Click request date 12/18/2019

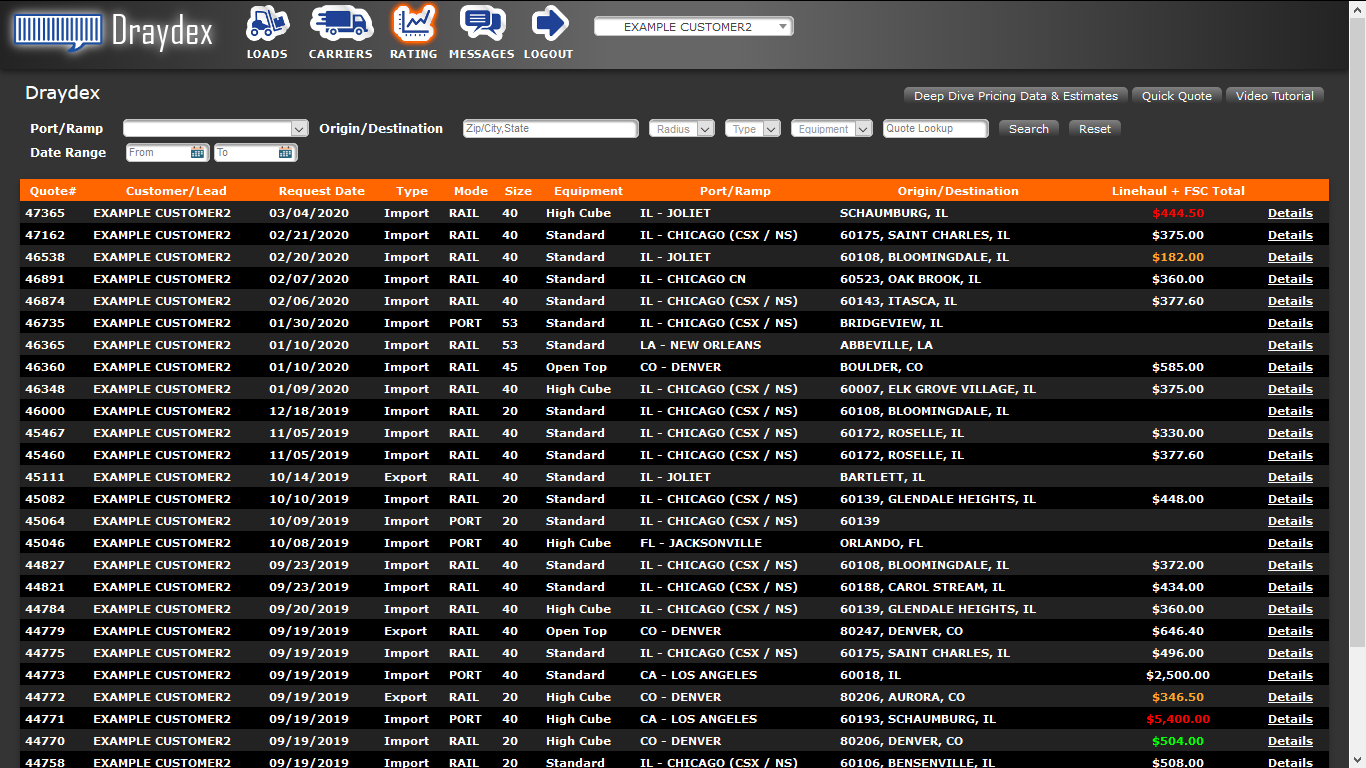309,411
